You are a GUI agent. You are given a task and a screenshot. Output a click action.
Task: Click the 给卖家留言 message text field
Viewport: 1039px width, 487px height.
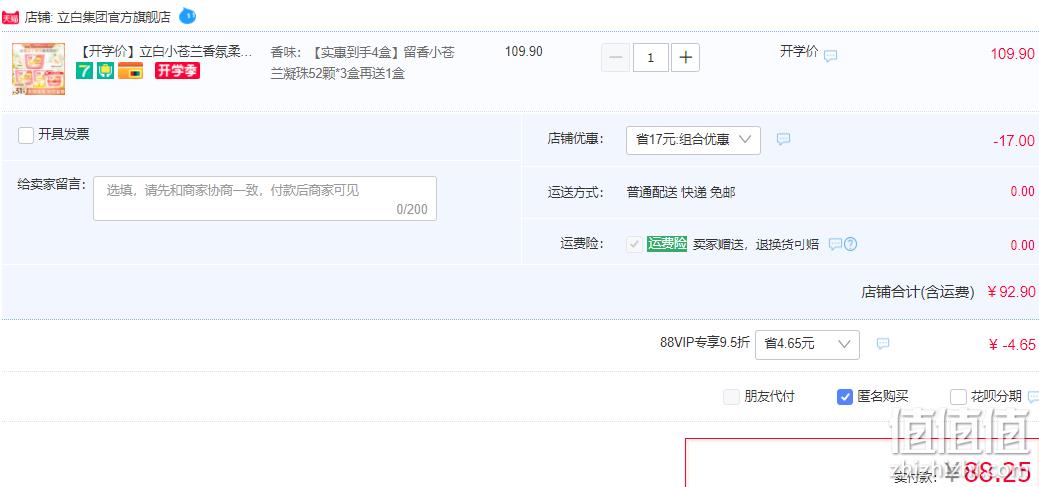click(x=265, y=198)
